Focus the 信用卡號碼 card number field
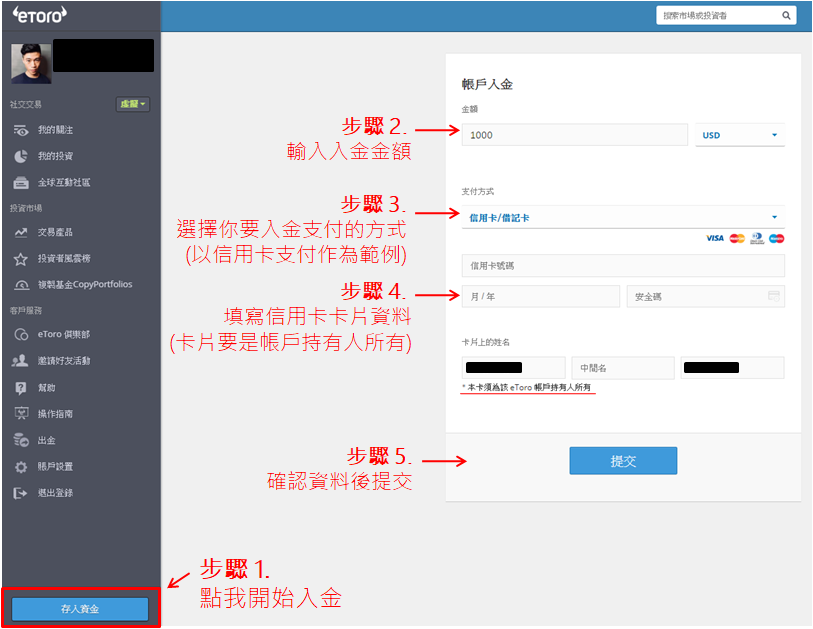The image size is (813, 629). point(623,265)
